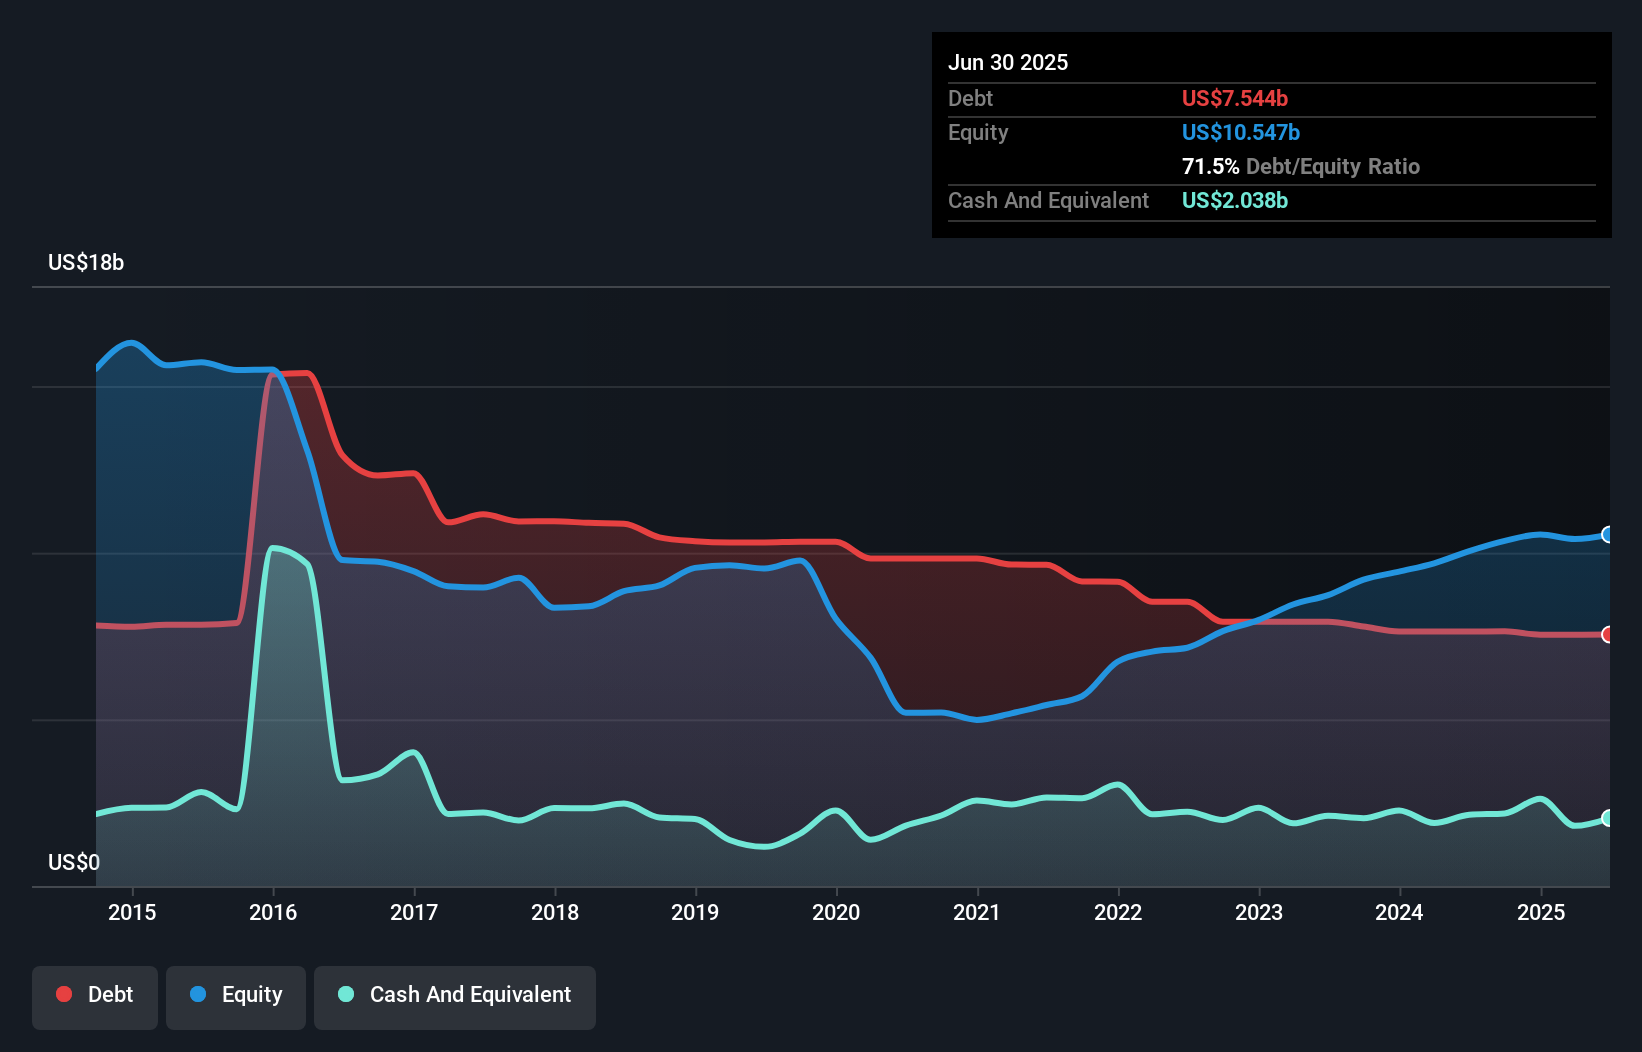Click the US$0 y-axis label
Screen dimensions: 1642x1052
pyautogui.click(x=74, y=862)
